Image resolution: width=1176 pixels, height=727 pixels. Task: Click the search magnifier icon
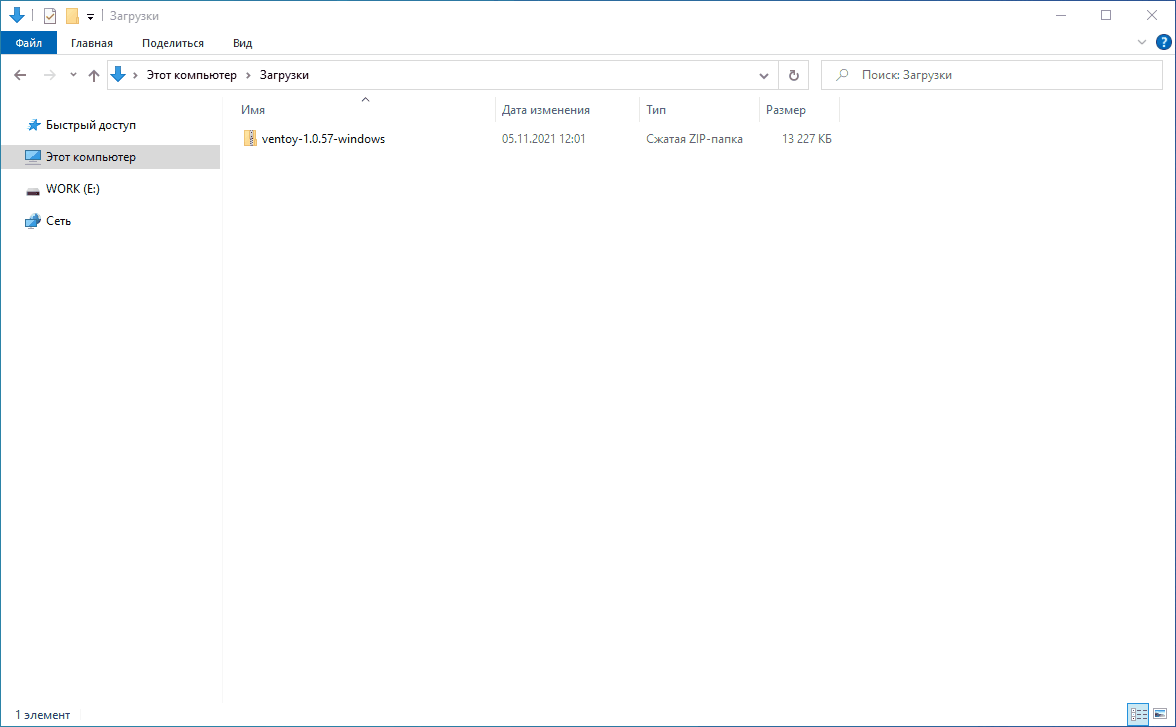(842, 75)
